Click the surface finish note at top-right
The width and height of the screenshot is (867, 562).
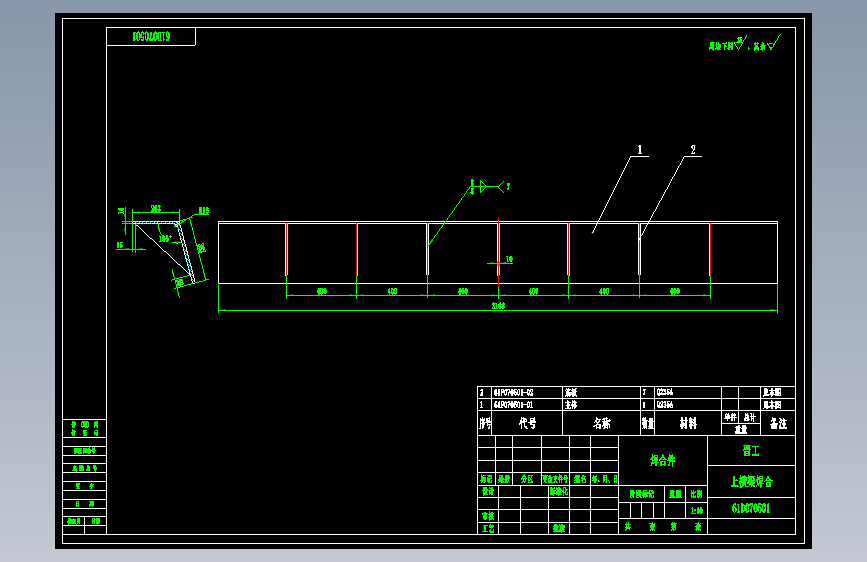(745, 44)
